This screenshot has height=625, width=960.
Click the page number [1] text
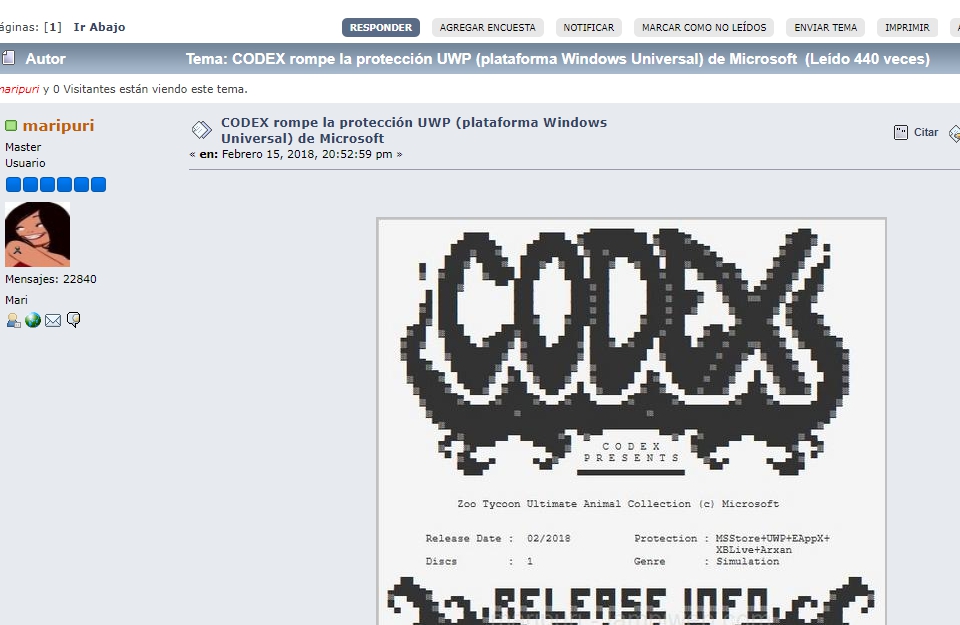(x=53, y=27)
